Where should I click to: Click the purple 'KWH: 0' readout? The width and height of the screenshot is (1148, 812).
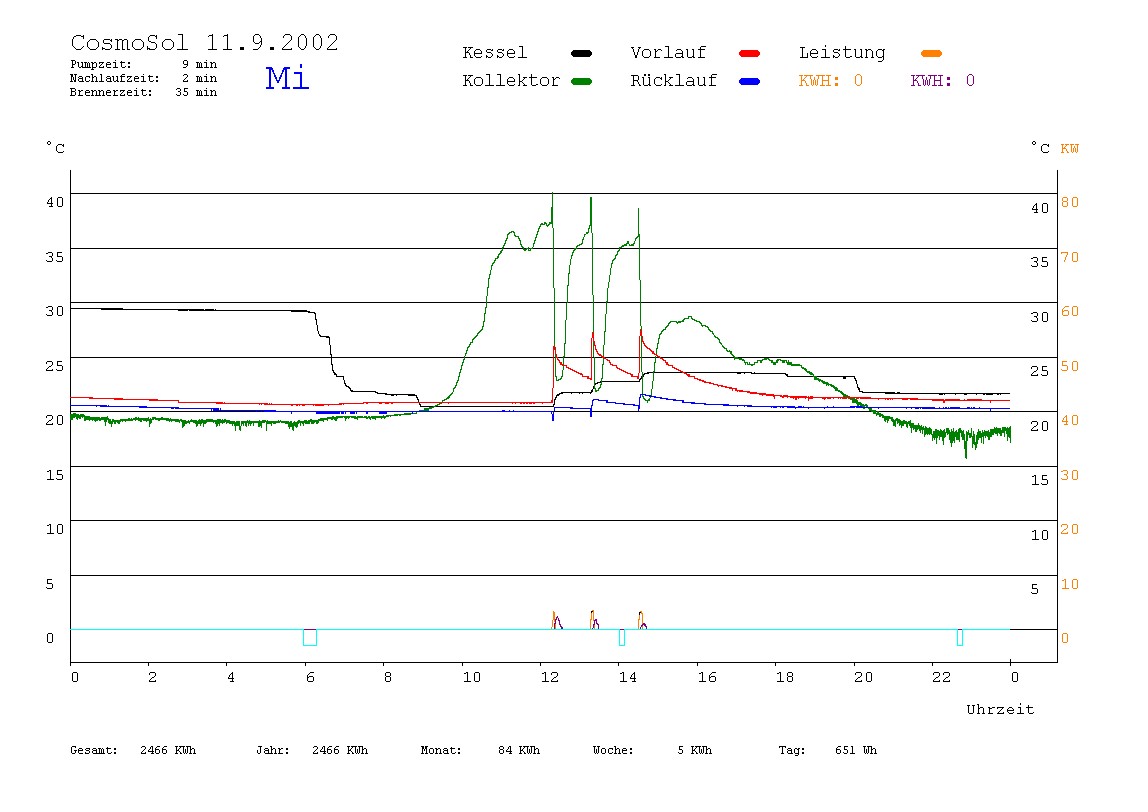(942, 81)
